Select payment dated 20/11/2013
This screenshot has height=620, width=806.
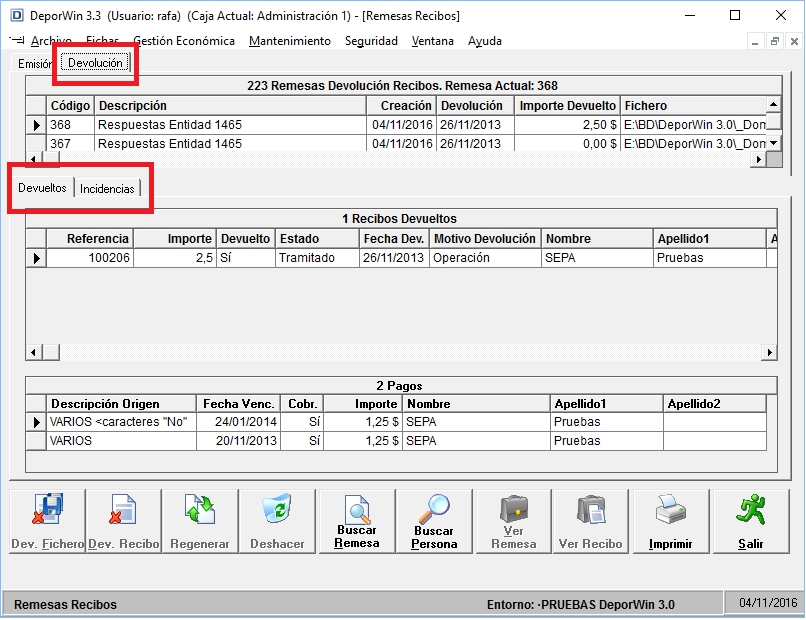pyautogui.click(x=396, y=441)
